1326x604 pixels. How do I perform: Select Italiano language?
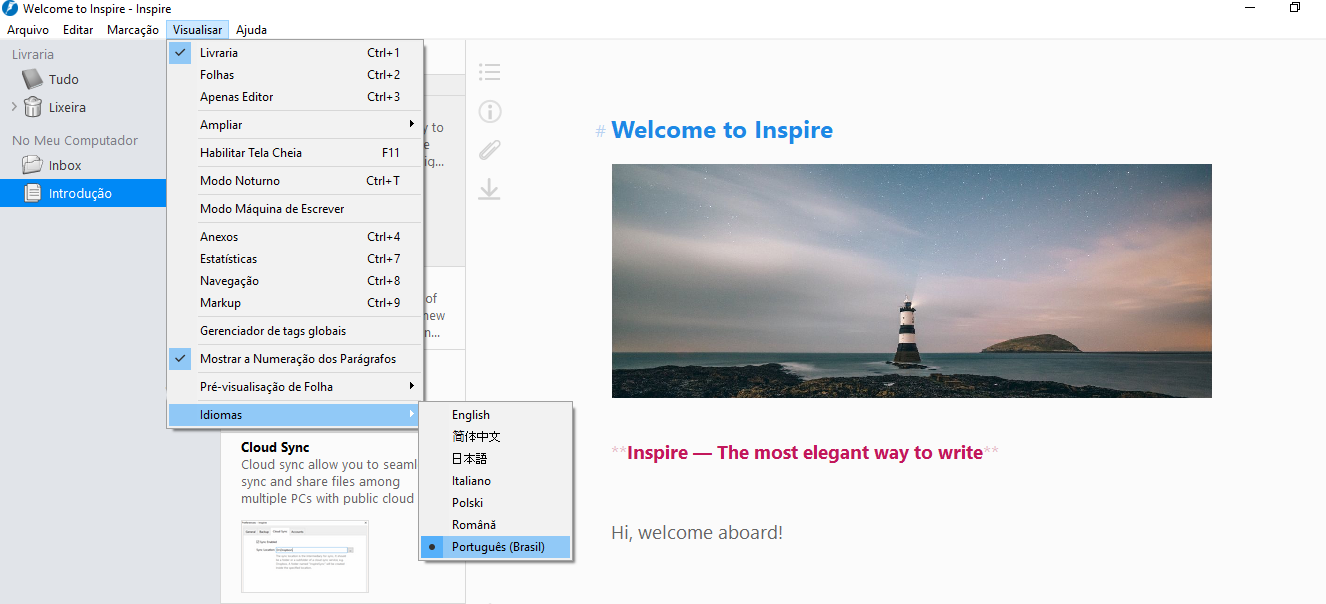[x=496, y=481]
